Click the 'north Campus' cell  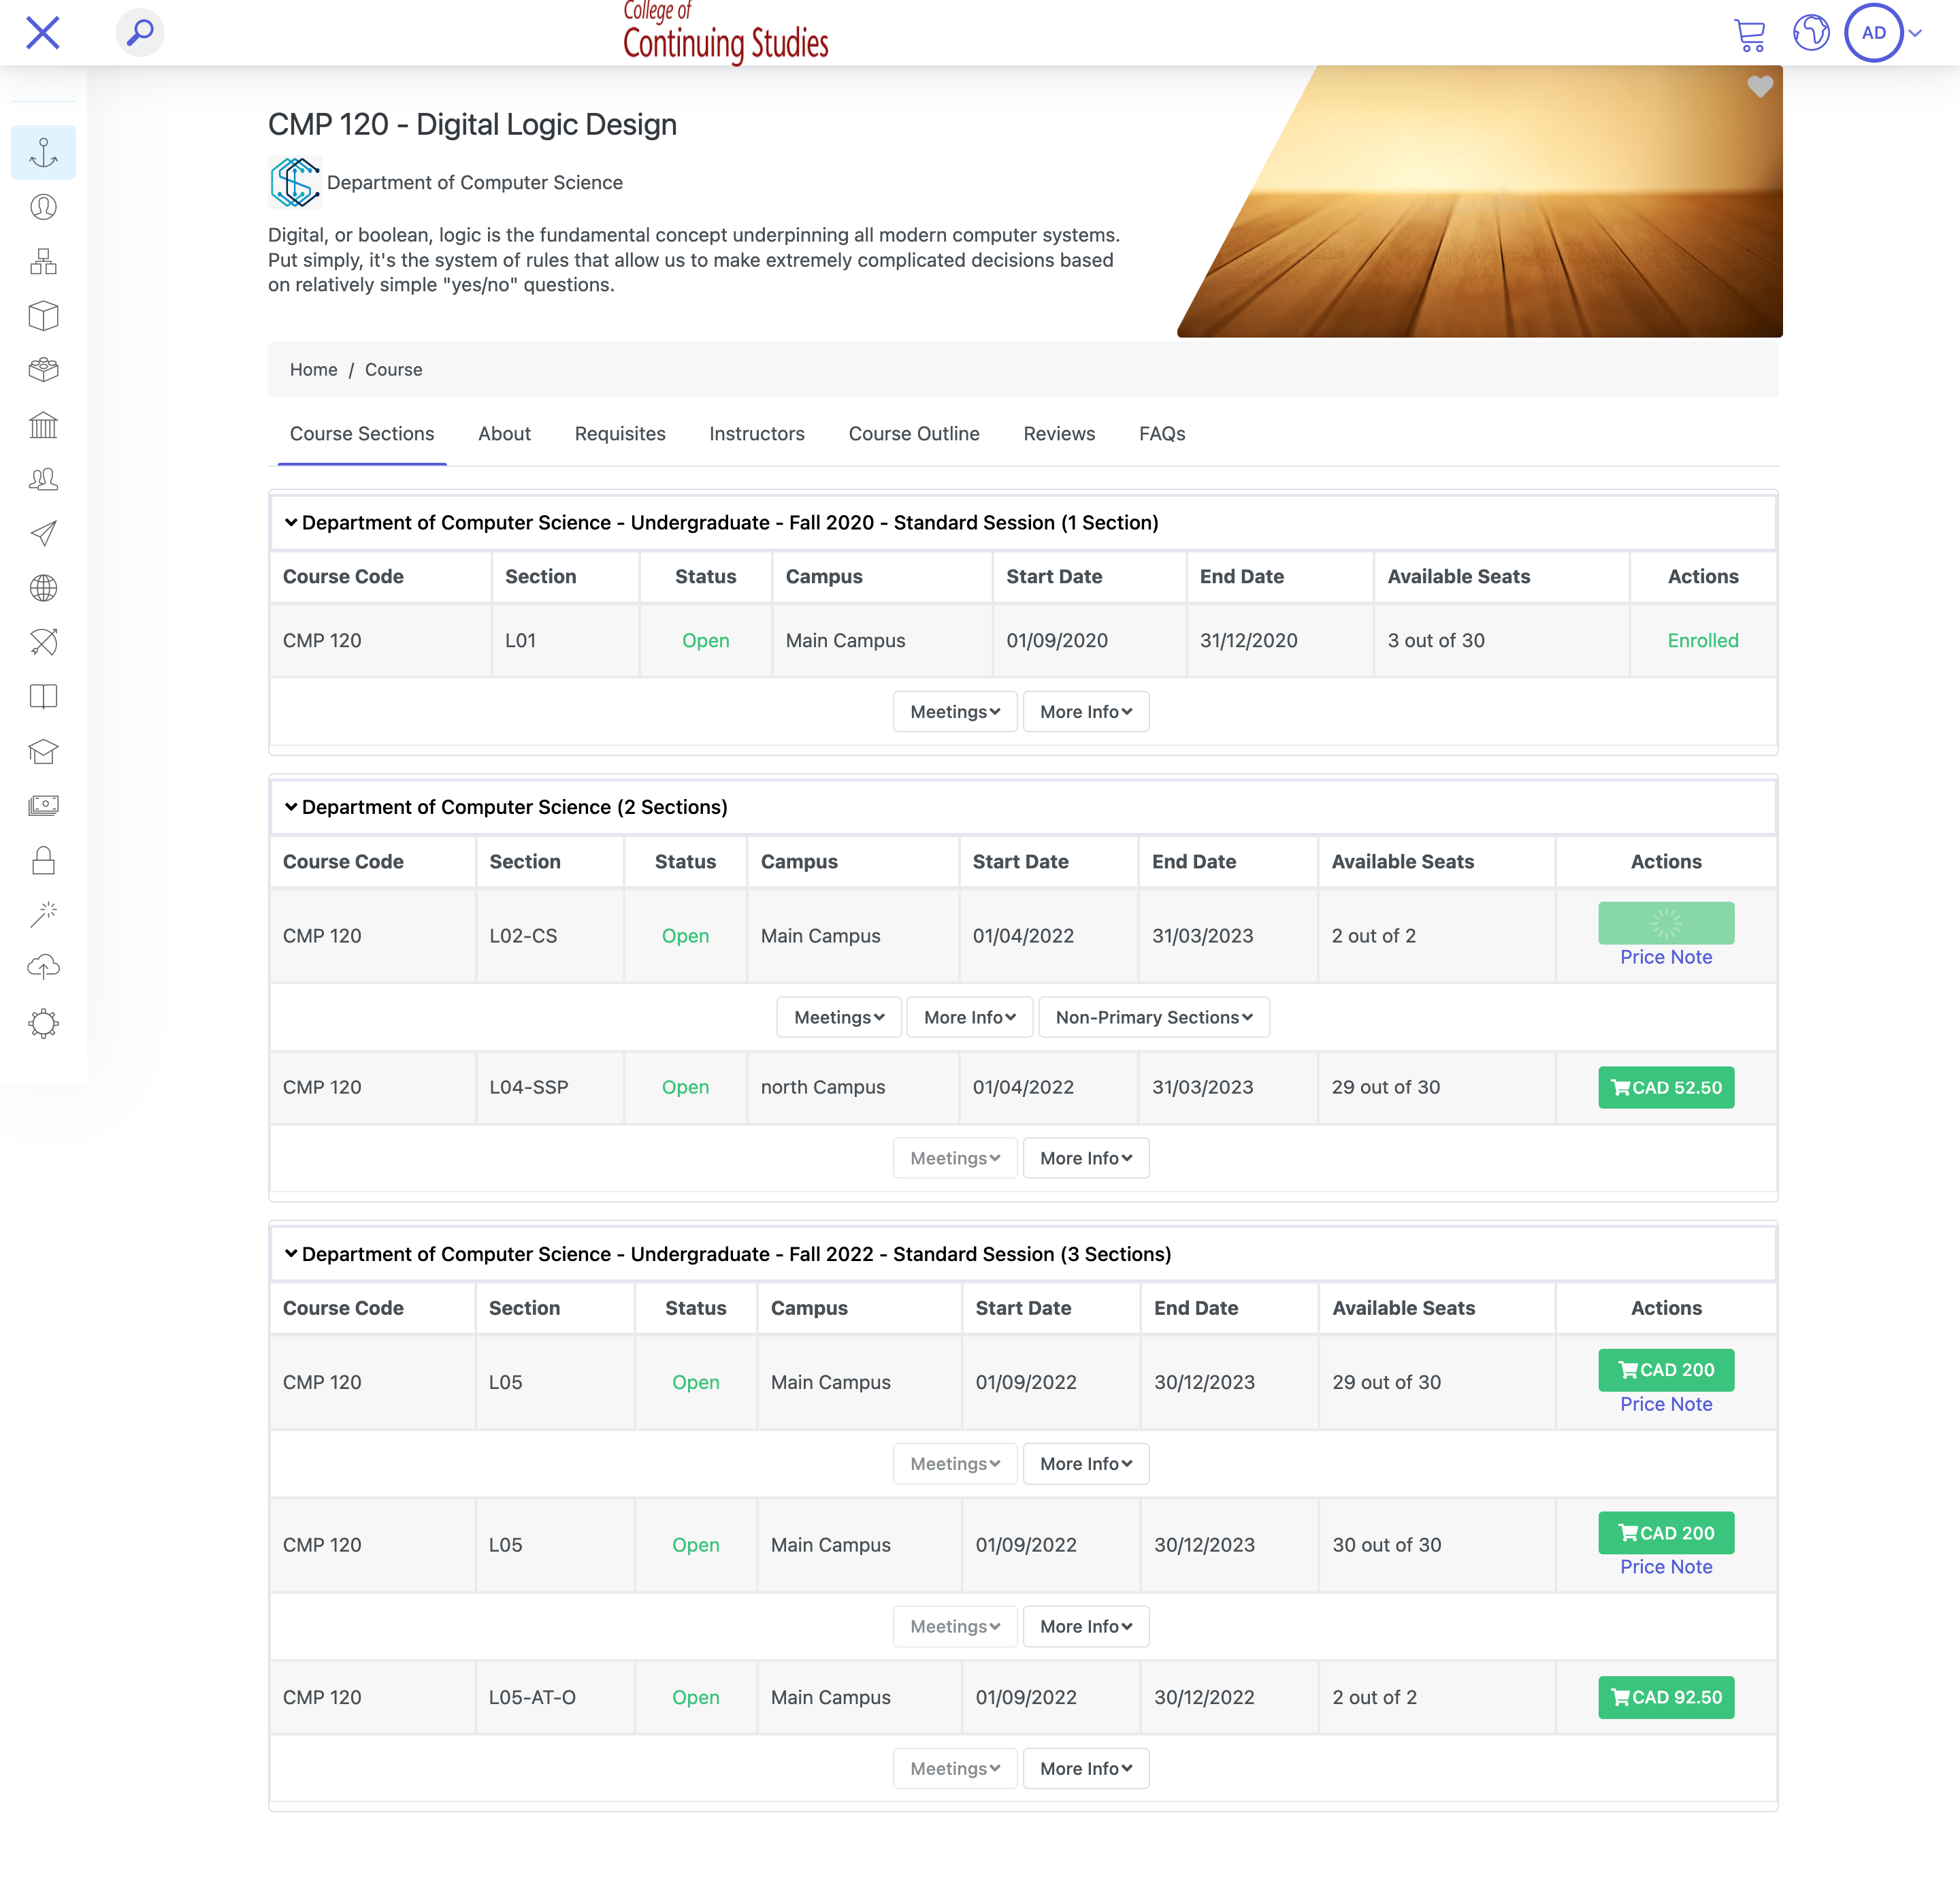(852, 1087)
